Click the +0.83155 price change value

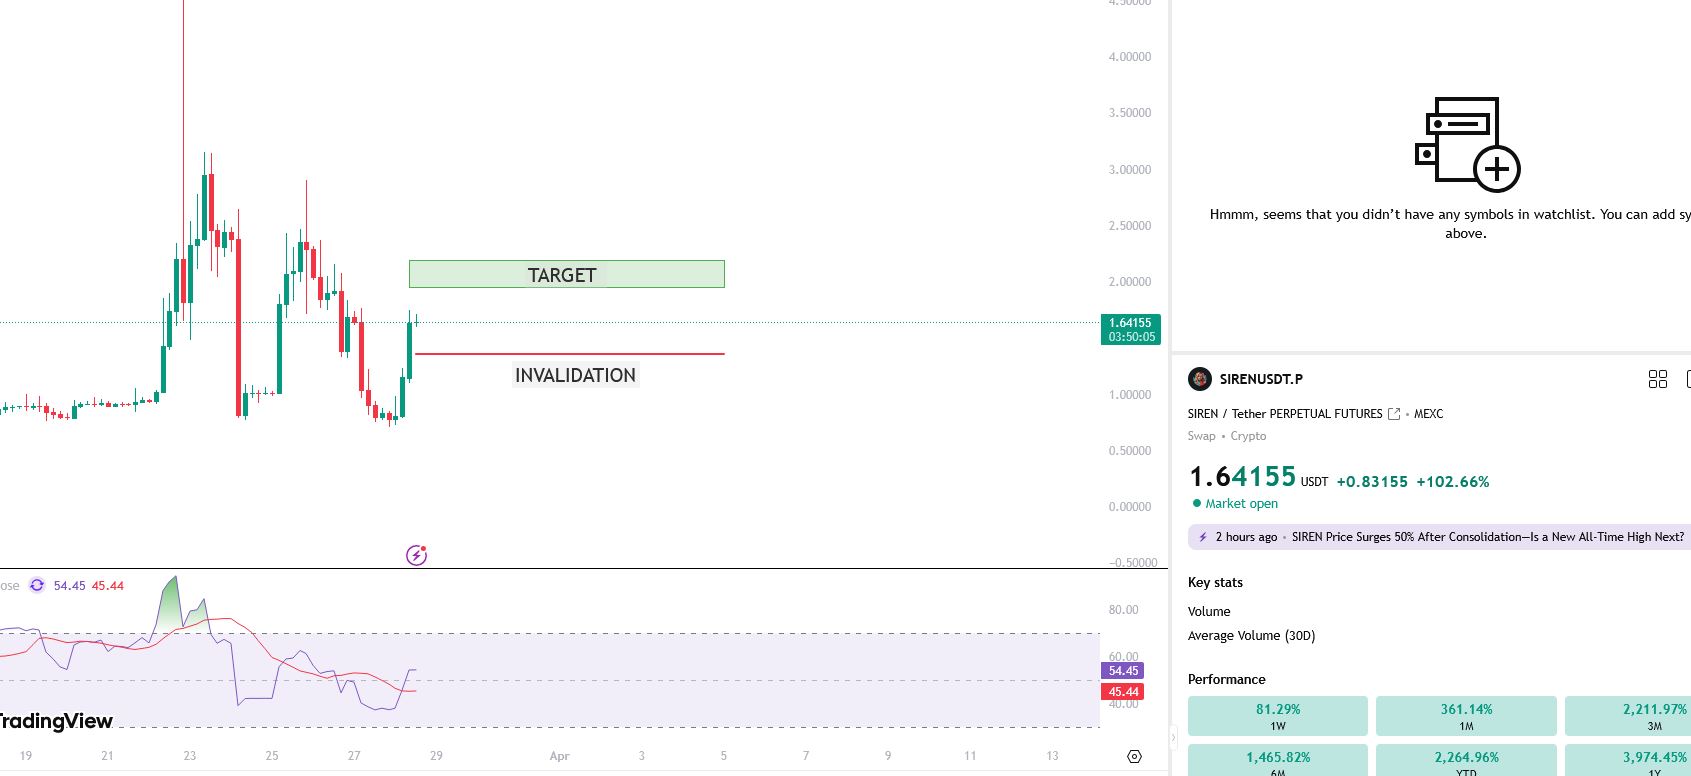click(x=1372, y=482)
